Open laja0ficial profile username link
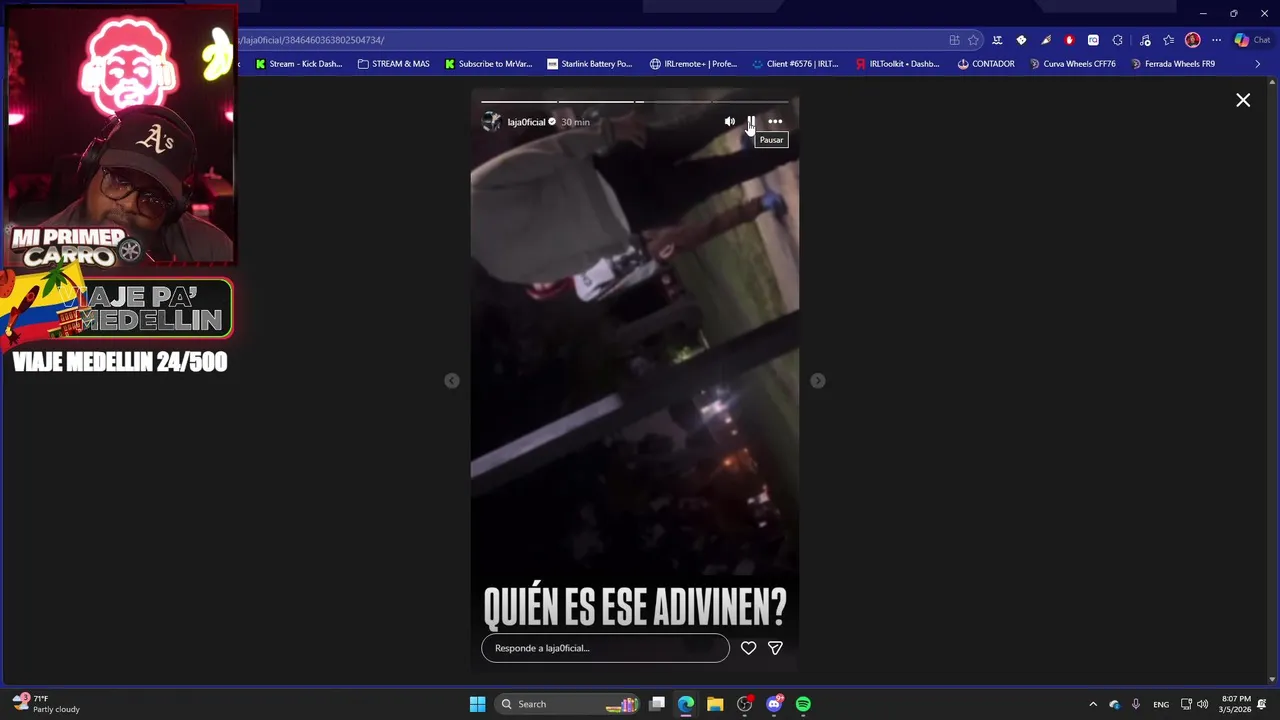1280x720 pixels. click(526, 122)
